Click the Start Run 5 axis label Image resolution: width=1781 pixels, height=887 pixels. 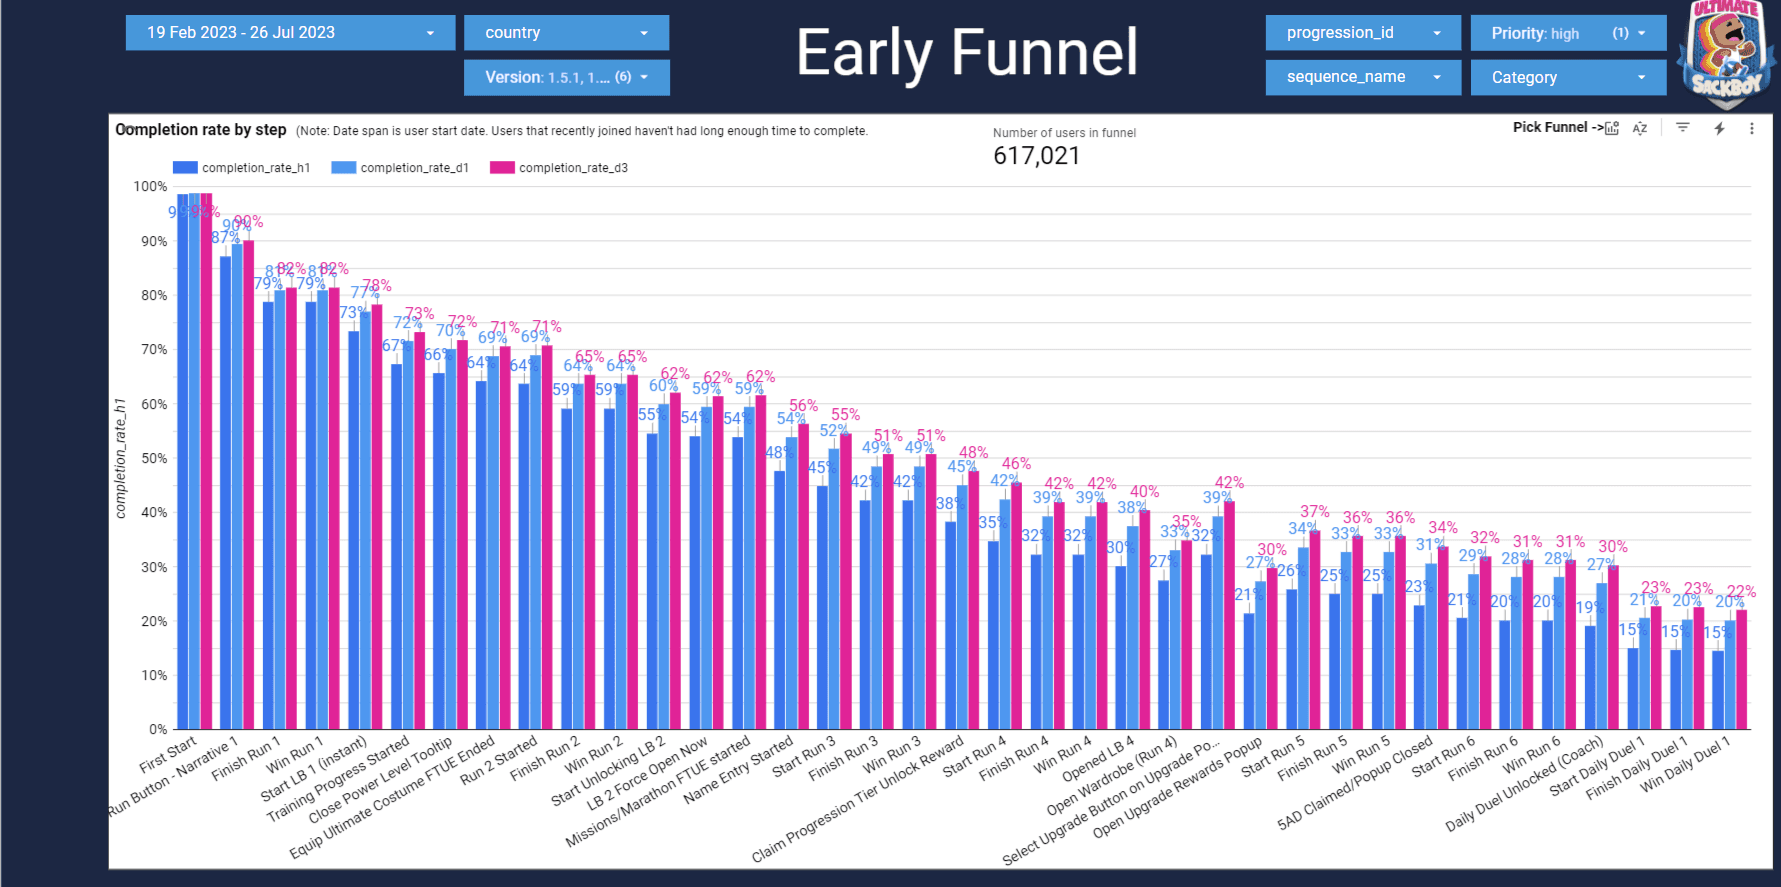point(1274,757)
